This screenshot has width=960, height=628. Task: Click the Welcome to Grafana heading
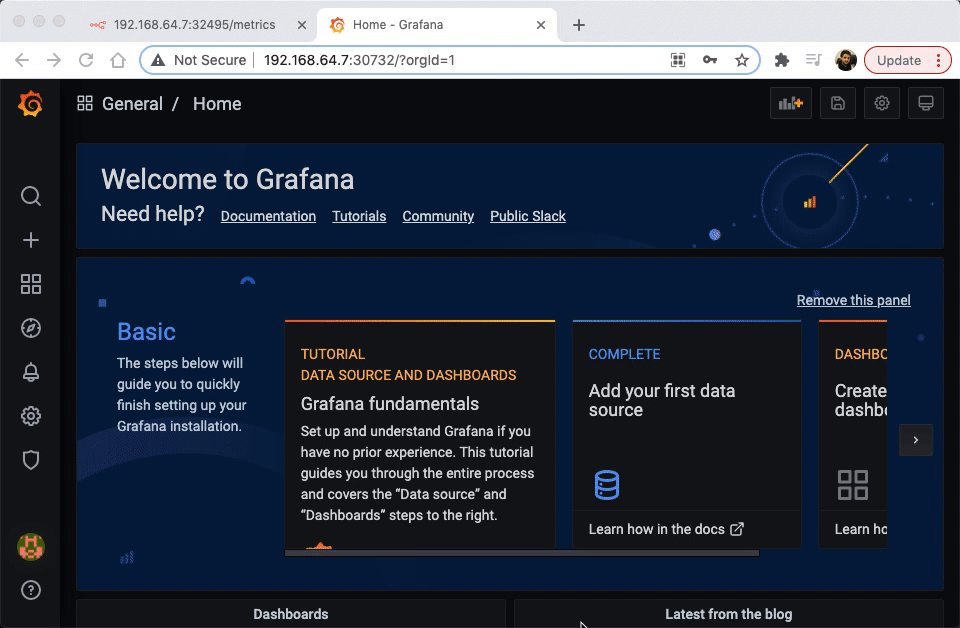coord(227,179)
